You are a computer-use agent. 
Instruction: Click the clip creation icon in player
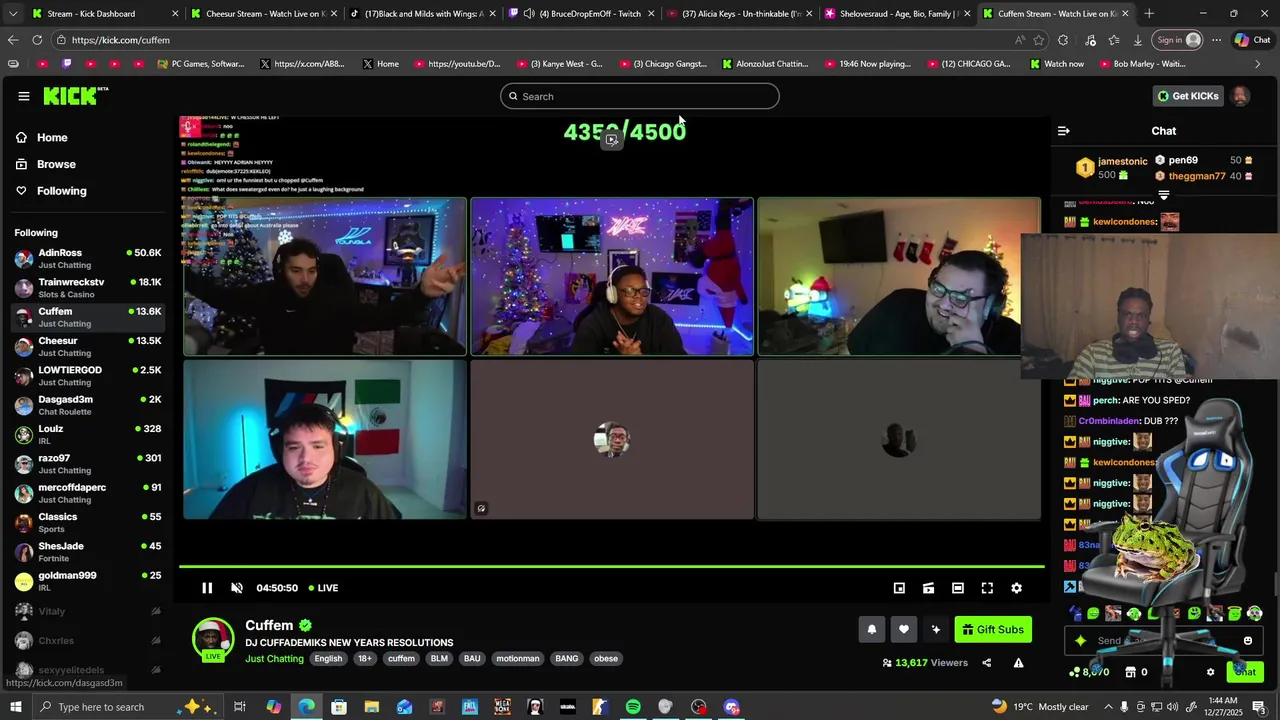click(x=928, y=588)
